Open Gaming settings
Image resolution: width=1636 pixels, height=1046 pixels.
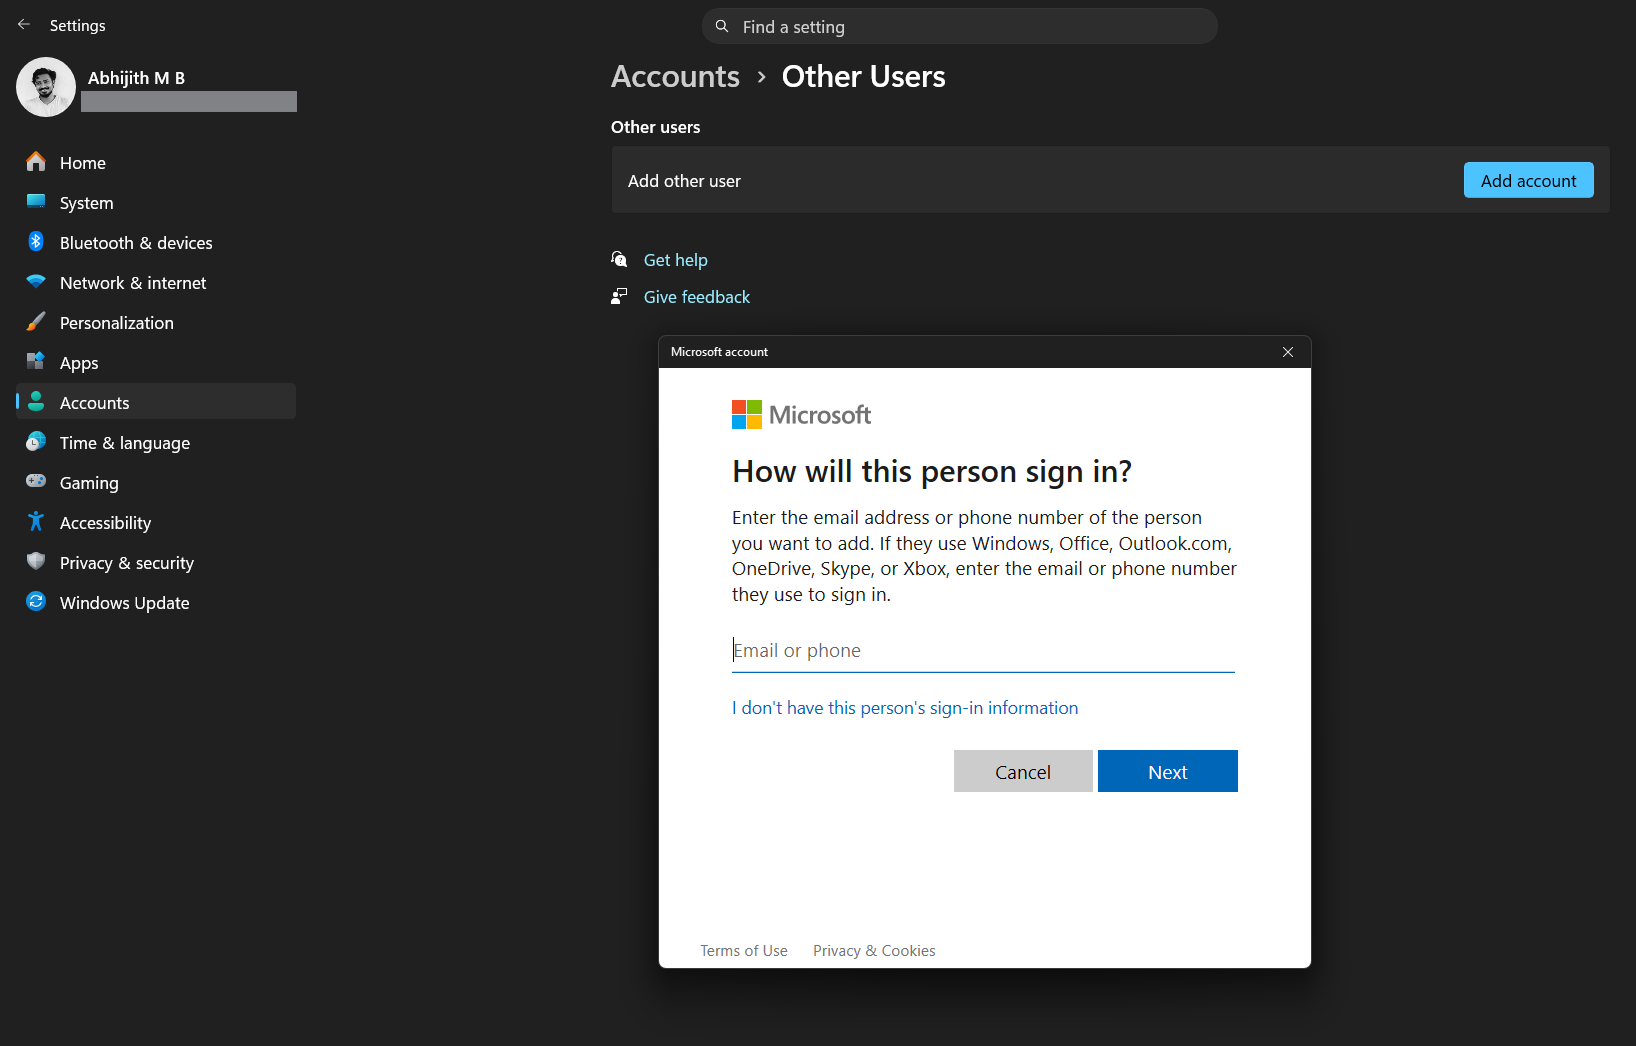click(x=89, y=482)
